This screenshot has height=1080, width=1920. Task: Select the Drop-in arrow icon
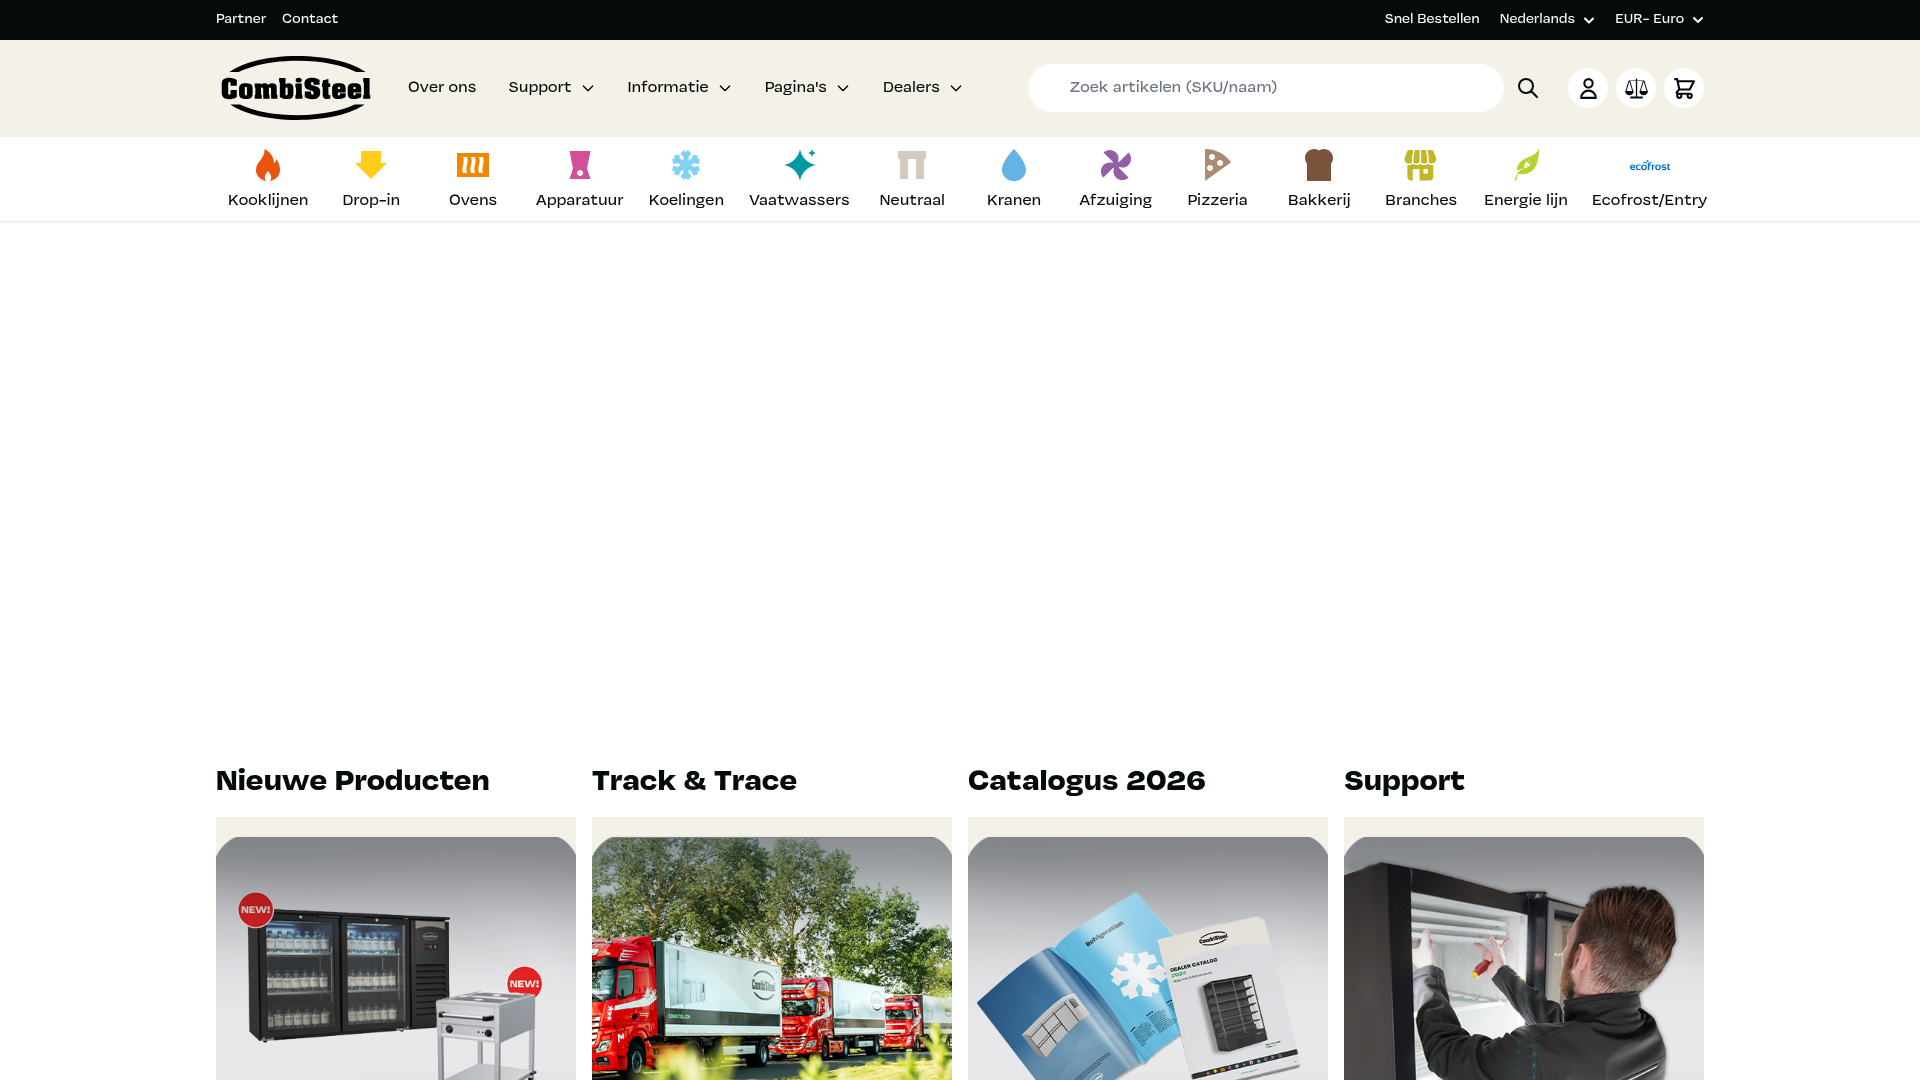371,165
